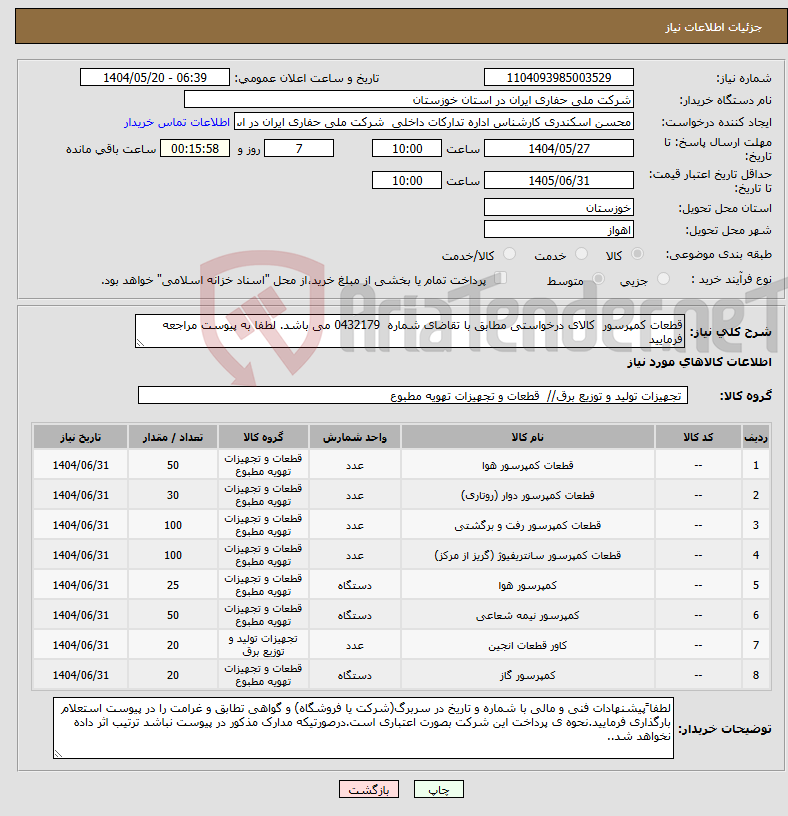Screen dimensions: 788x816
Task: Click row item کاور قطعات انجین
Action: [528, 646]
